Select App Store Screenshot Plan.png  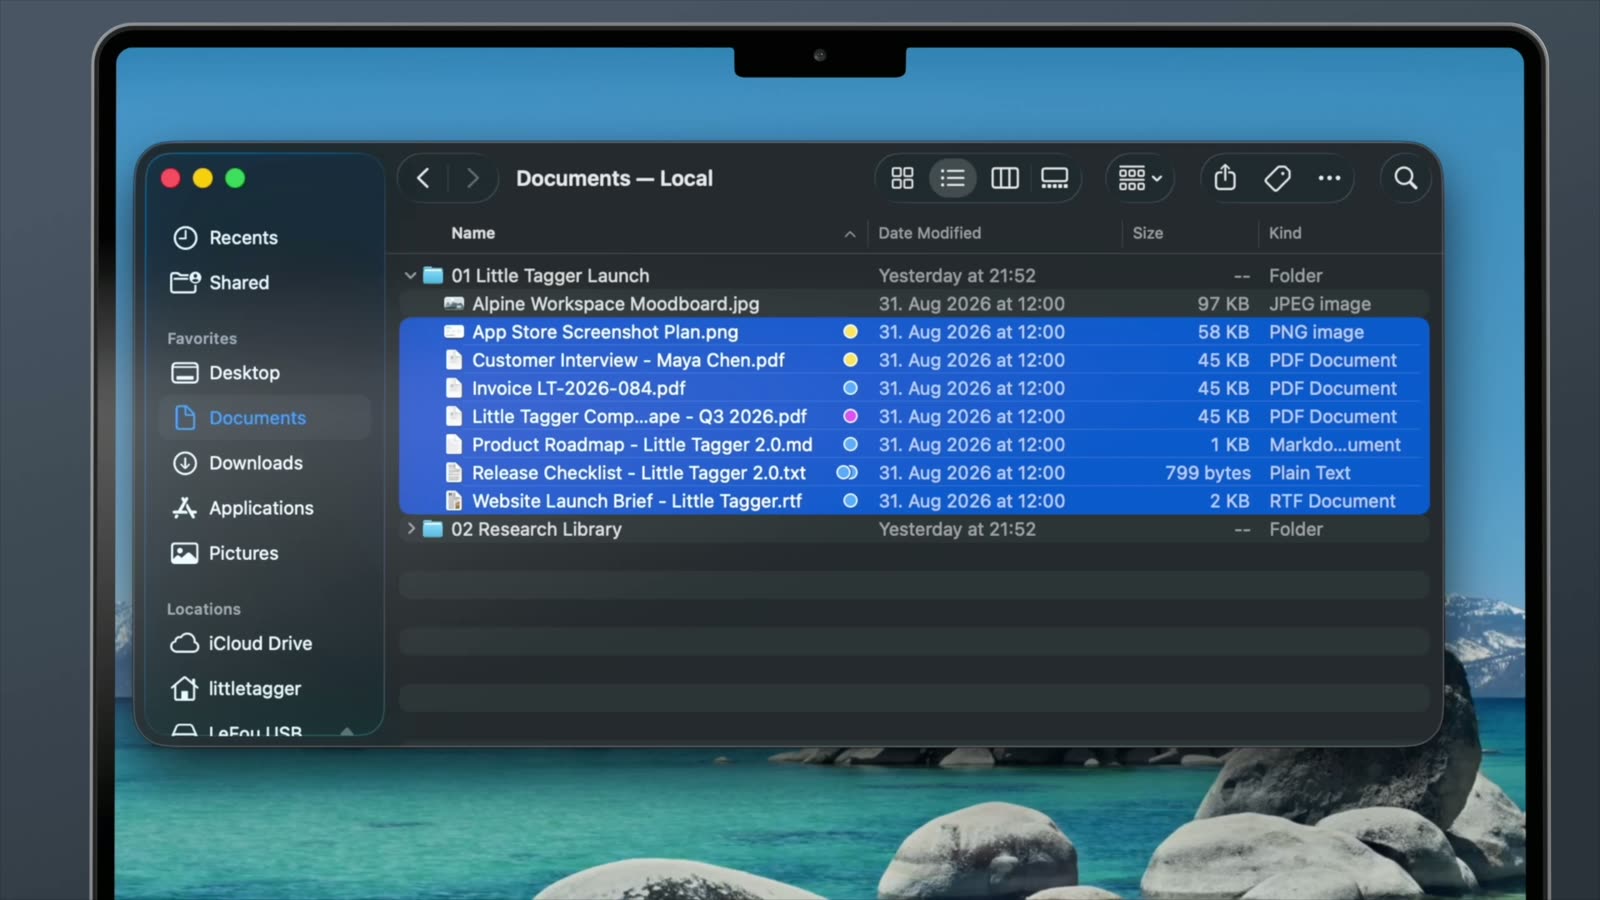[x=914, y=332]
